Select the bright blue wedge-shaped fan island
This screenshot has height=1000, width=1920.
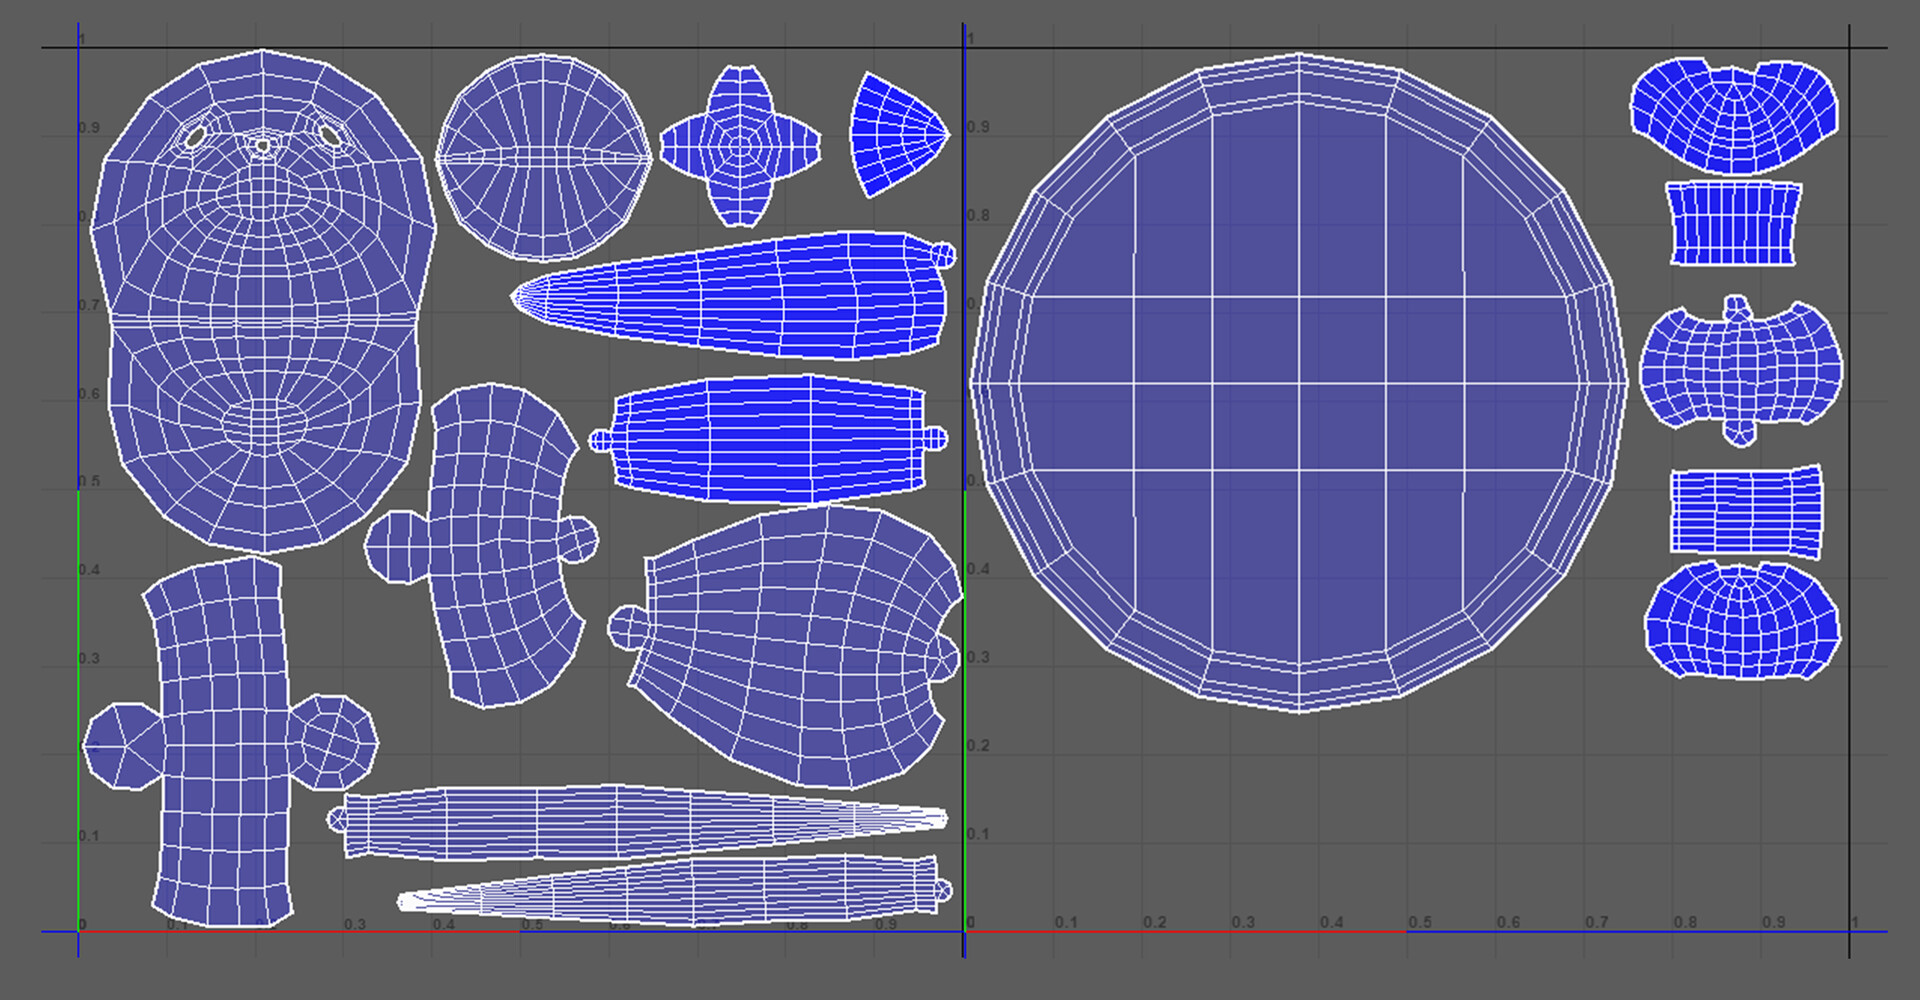click(896, 134)
